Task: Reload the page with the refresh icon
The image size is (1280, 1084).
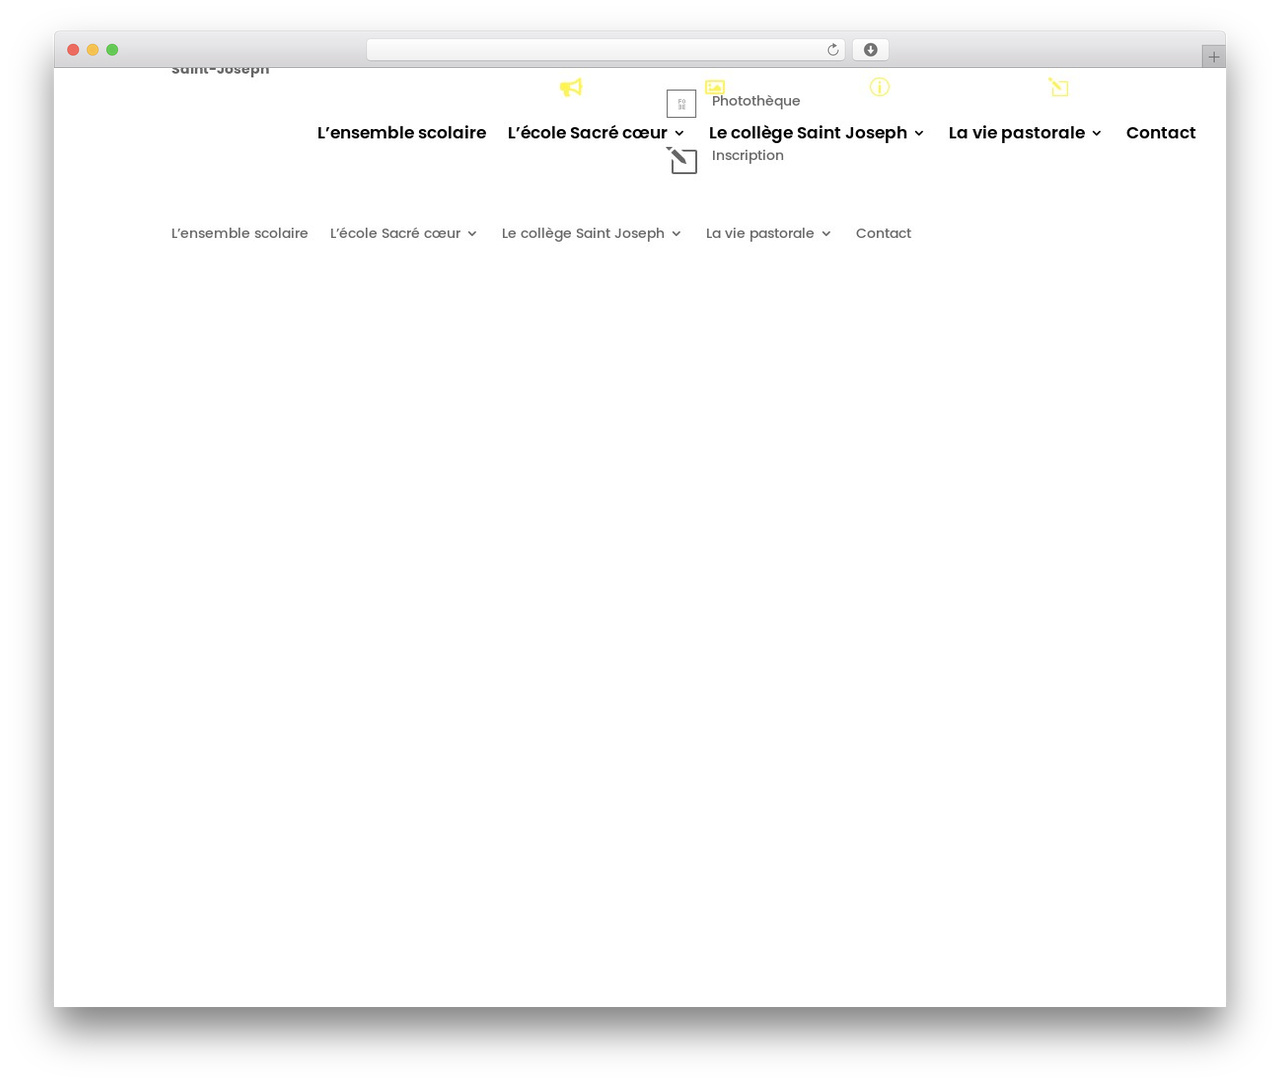Action: click(x=832, y=50)
